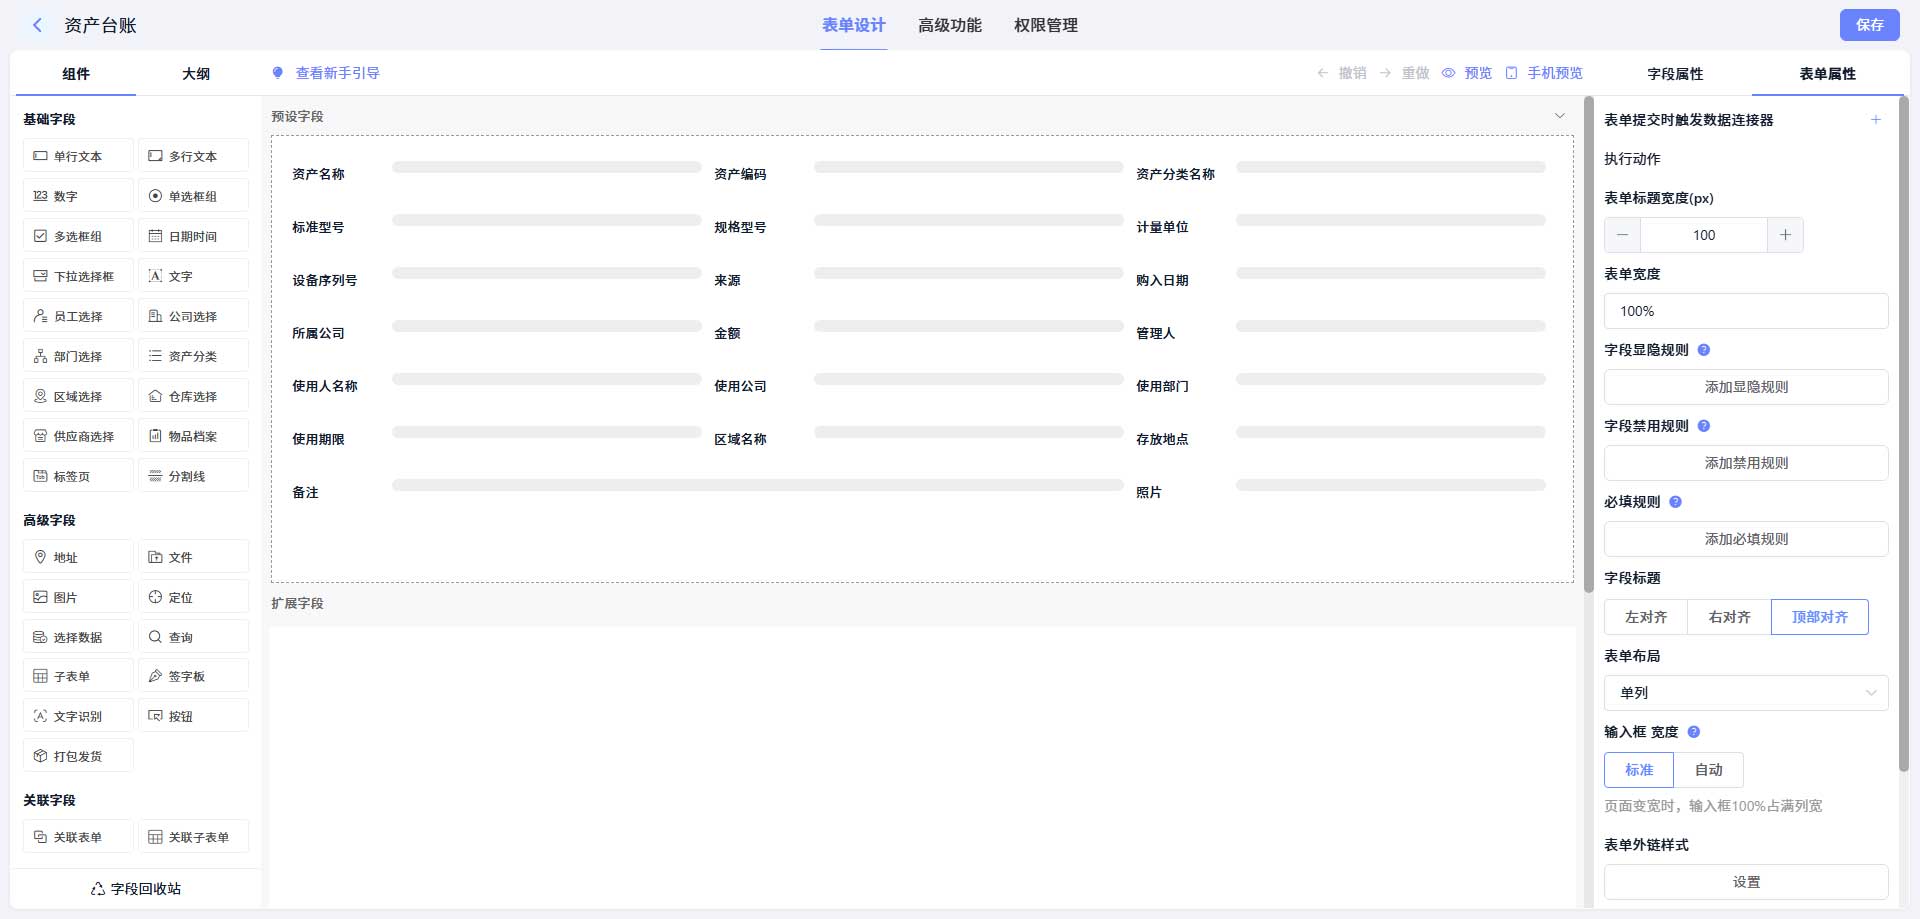Add a 数字 number field
Screen dimensions: 1920x919
(x=78, y=196)
